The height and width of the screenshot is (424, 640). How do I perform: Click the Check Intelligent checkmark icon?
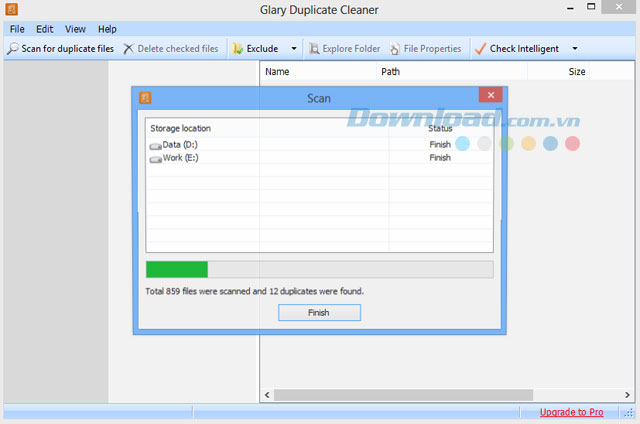tap(480, 49)
